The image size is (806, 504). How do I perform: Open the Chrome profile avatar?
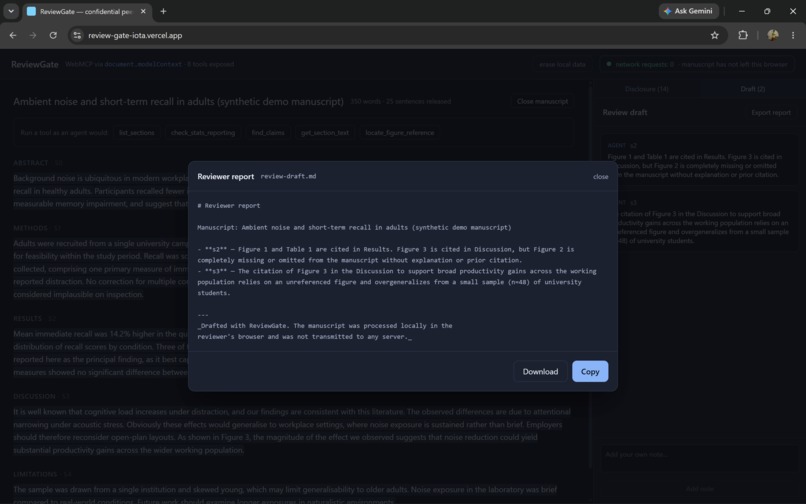(x=773, y=35)
